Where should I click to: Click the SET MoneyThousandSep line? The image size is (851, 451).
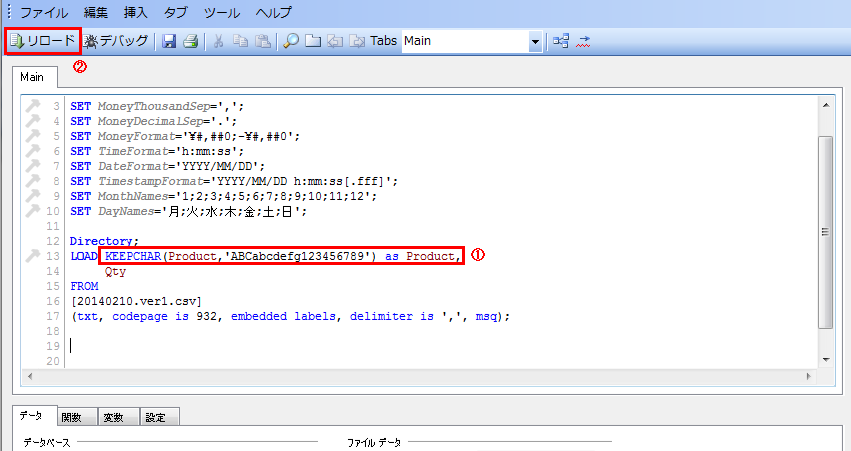(x=157, y=106)
